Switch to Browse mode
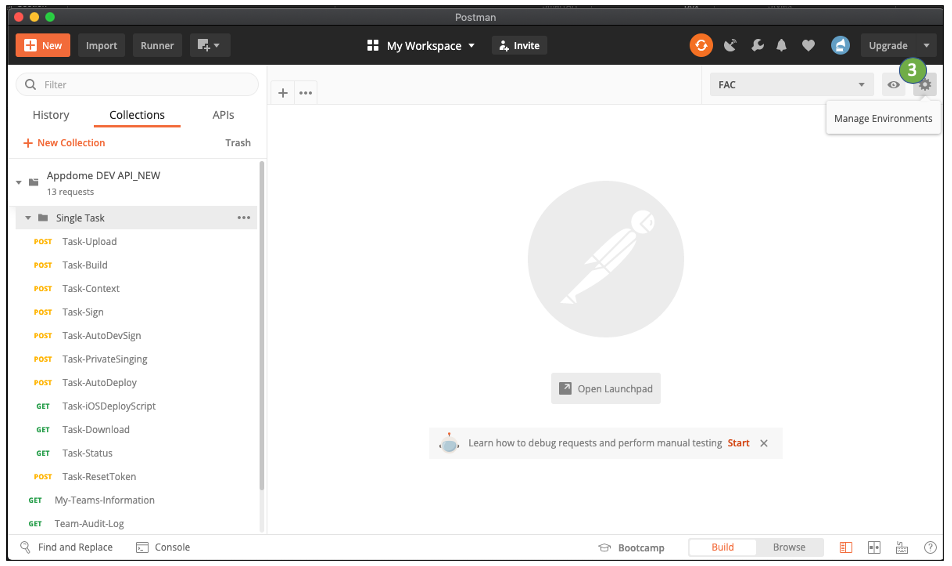Image resolution: width=952 pixels, height=566 pixels. coord(789,547)
